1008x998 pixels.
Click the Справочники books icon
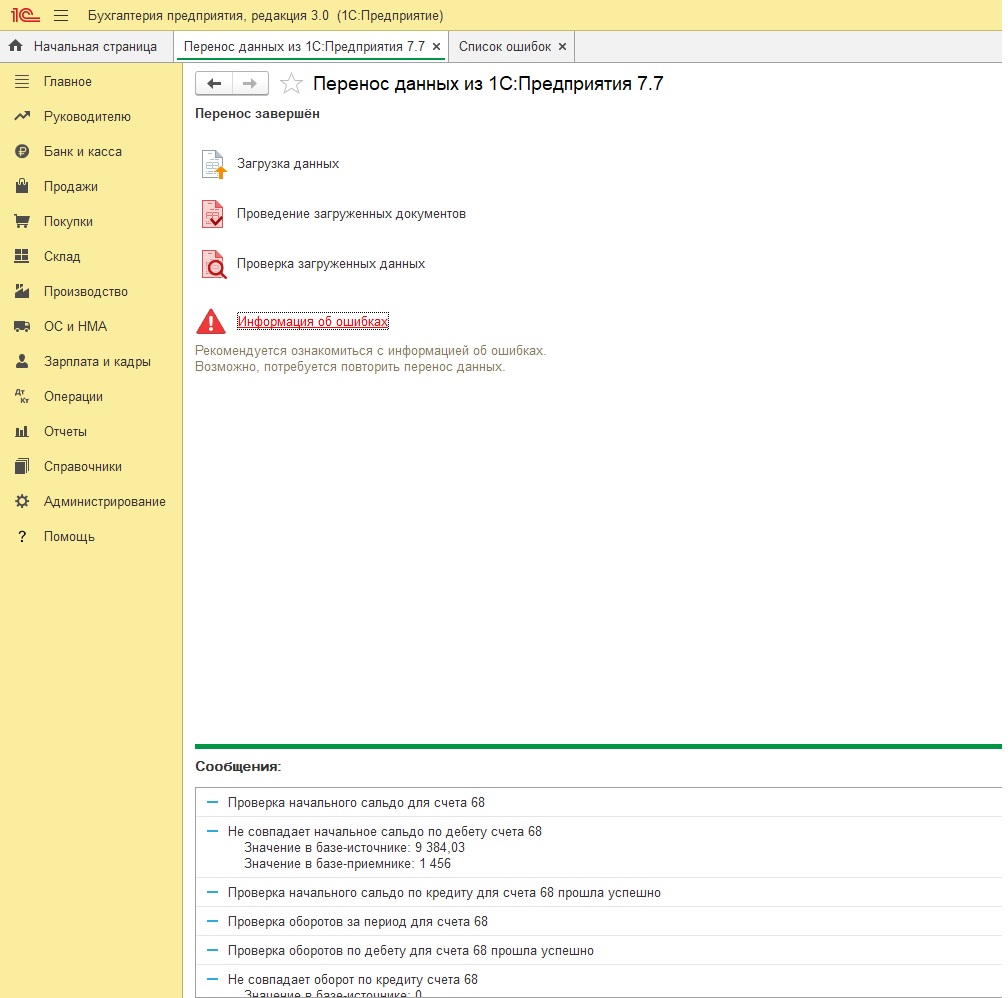(22, 466)
